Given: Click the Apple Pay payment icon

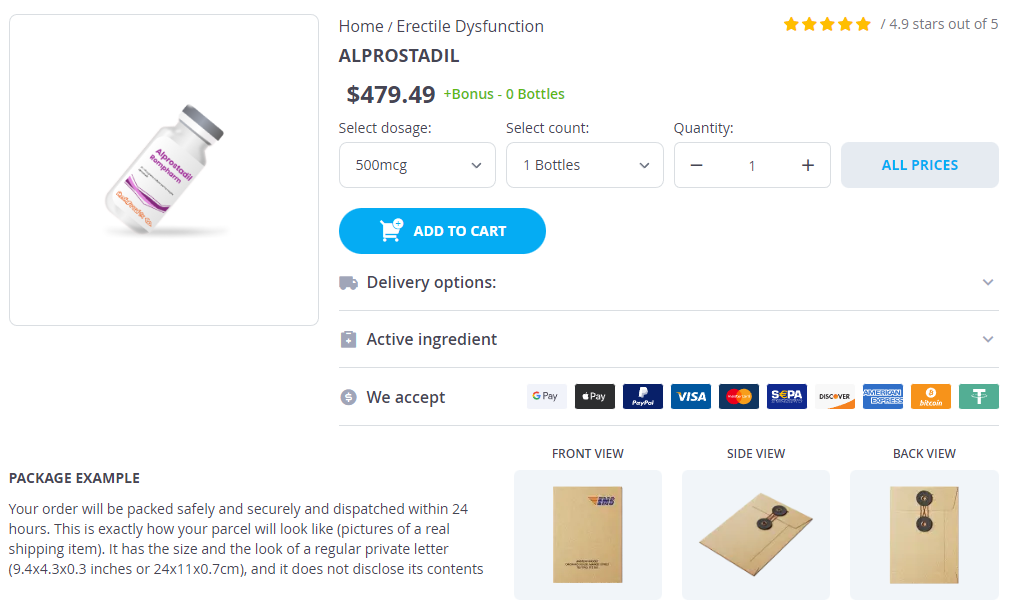Looking at the screenshot, I should 594,397.
